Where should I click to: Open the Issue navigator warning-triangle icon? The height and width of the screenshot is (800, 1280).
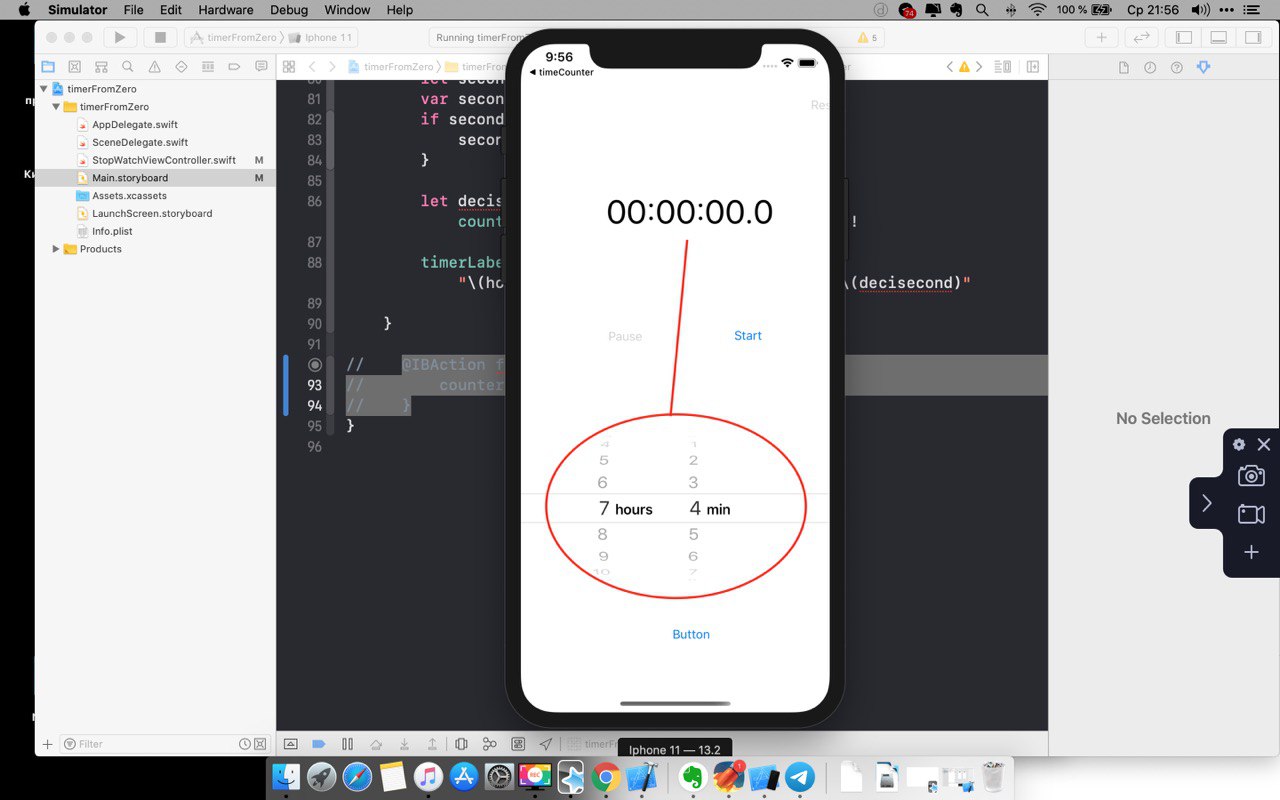pyautogui.click(x=154, y=67)
